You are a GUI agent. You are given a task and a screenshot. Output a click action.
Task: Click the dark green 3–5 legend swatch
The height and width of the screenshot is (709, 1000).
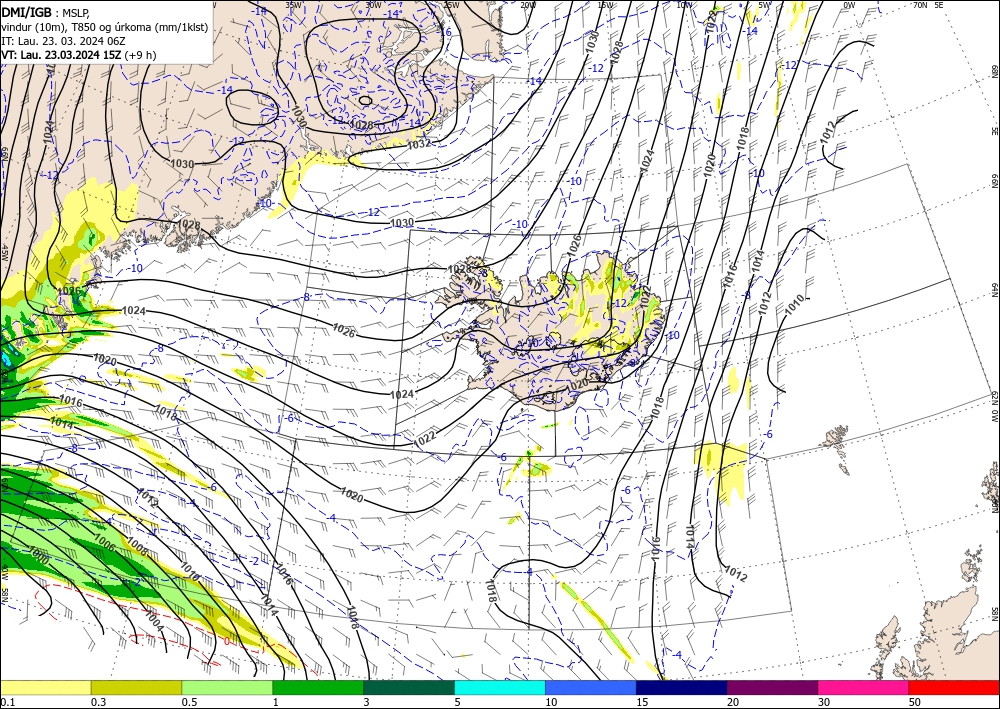[409, 688]
